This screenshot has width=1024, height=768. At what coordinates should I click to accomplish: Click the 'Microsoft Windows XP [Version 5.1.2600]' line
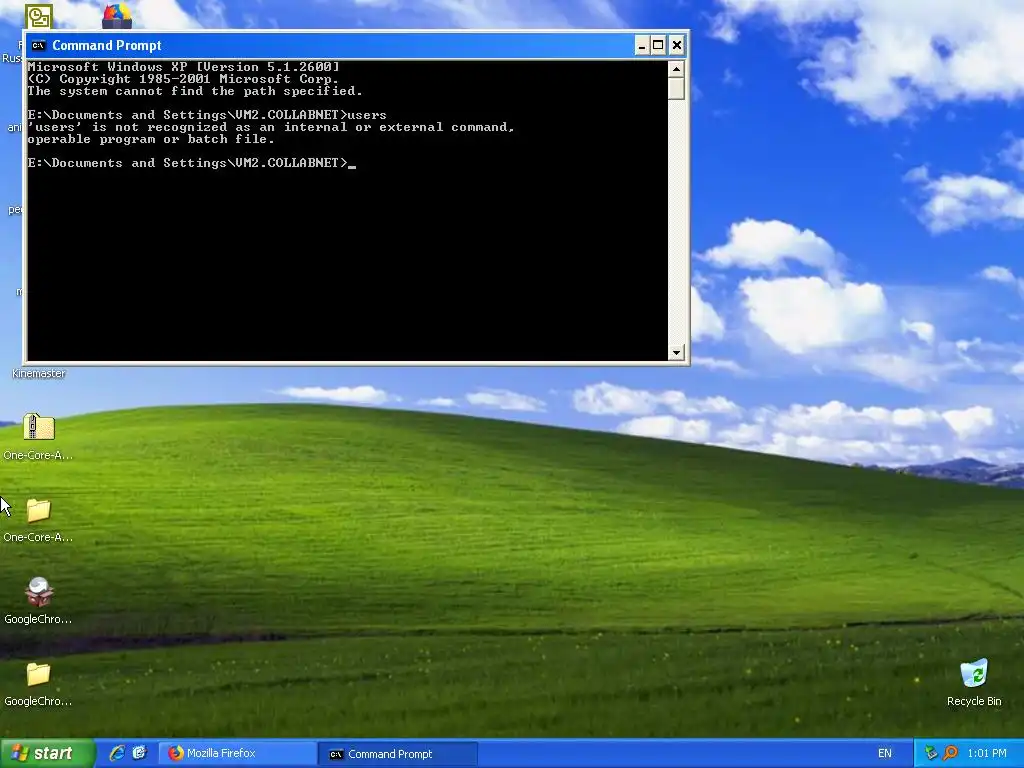tap(184, 67)
